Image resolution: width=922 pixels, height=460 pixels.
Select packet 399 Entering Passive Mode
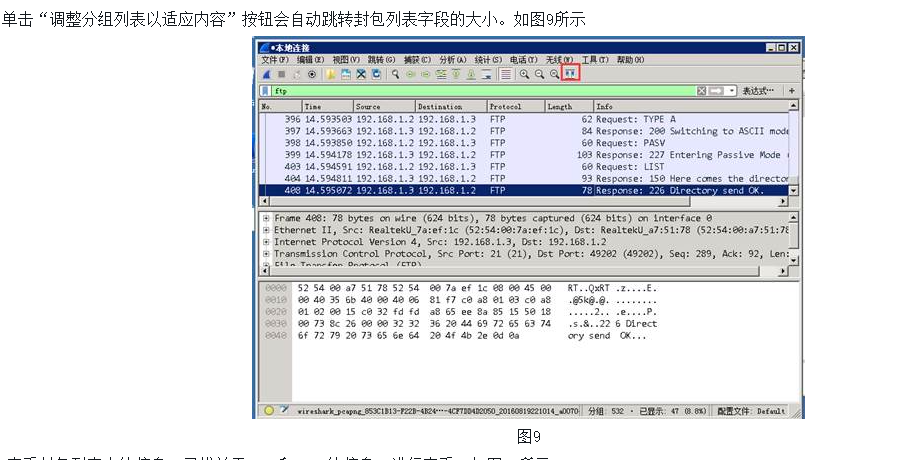524,155
